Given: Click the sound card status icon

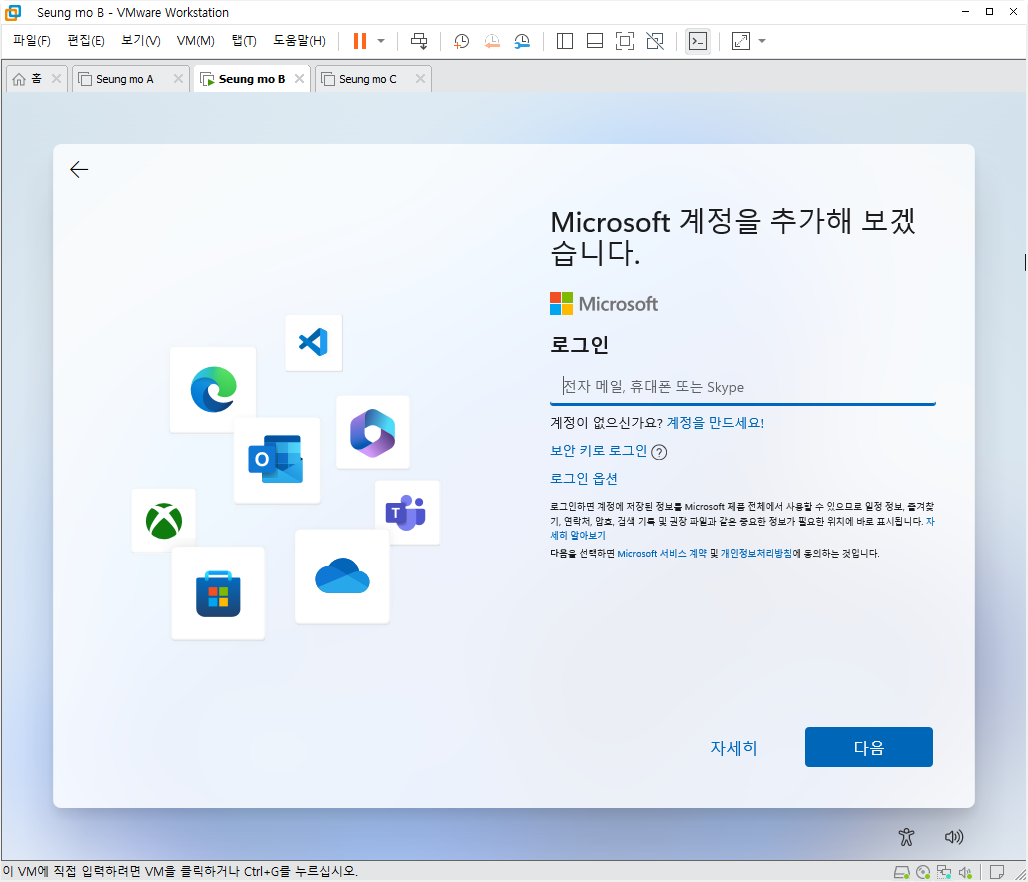Looking at the screenshot, I should (965, 872).
